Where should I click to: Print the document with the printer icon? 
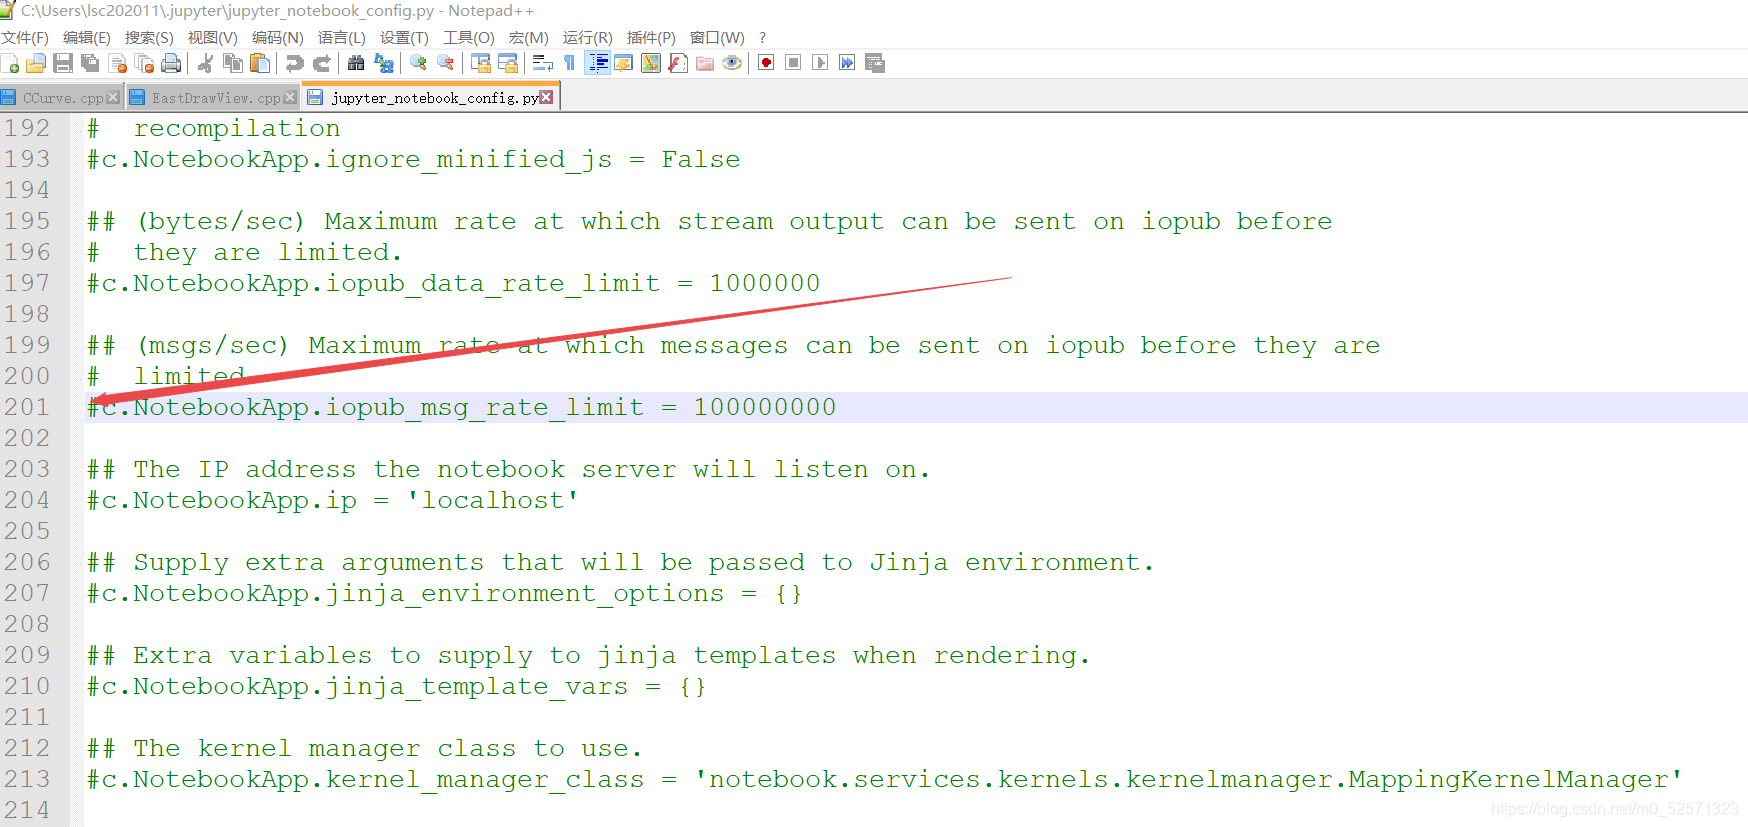pos(171,63)
